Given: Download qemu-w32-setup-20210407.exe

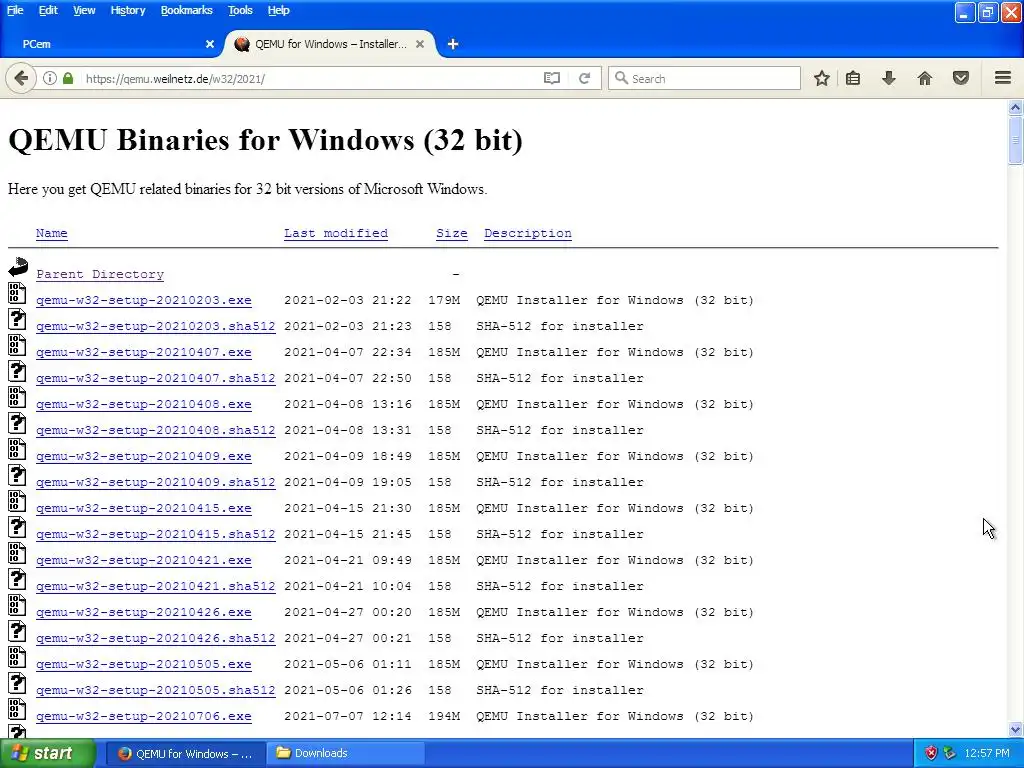Looking at the screenshot, I should [144, 353].
